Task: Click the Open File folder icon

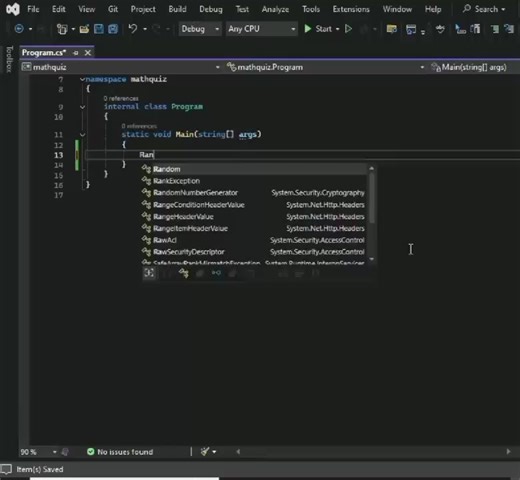Action: (84, 29)
